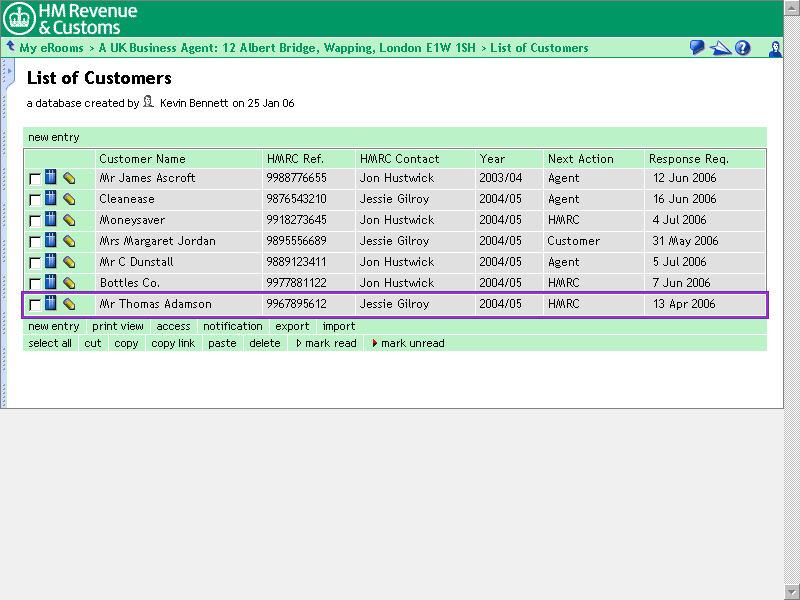Open blue entry icon for Cleanease

[x=51, y=199]
